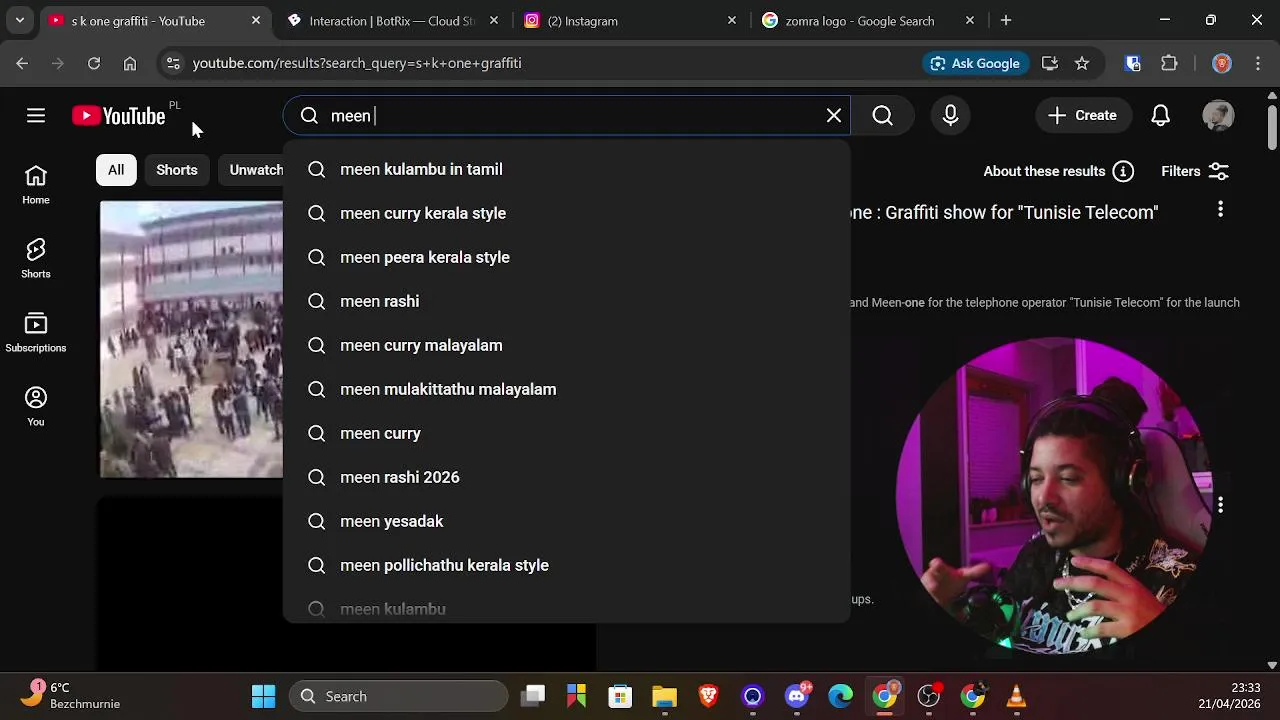Open the Extensions puzzle icon
This screenshot has height=720, width=1280.
pos(1169,63)
